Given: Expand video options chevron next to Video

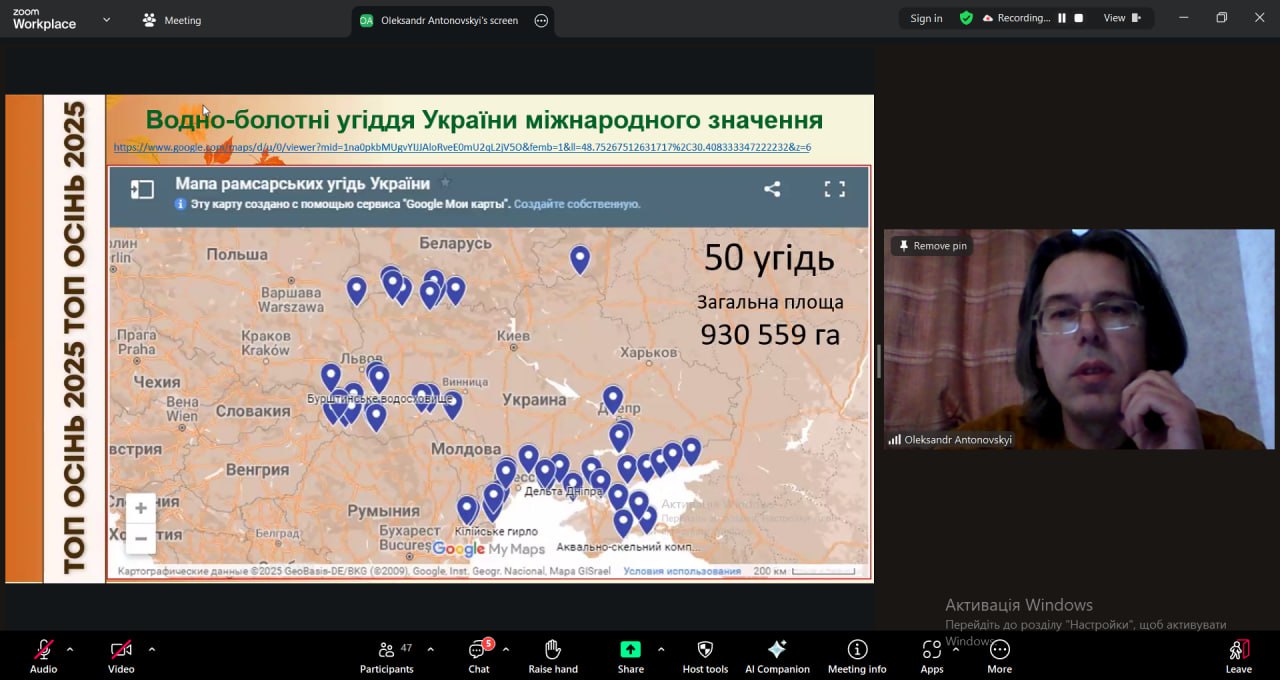Looking at the screenshot, I should 152,649.
